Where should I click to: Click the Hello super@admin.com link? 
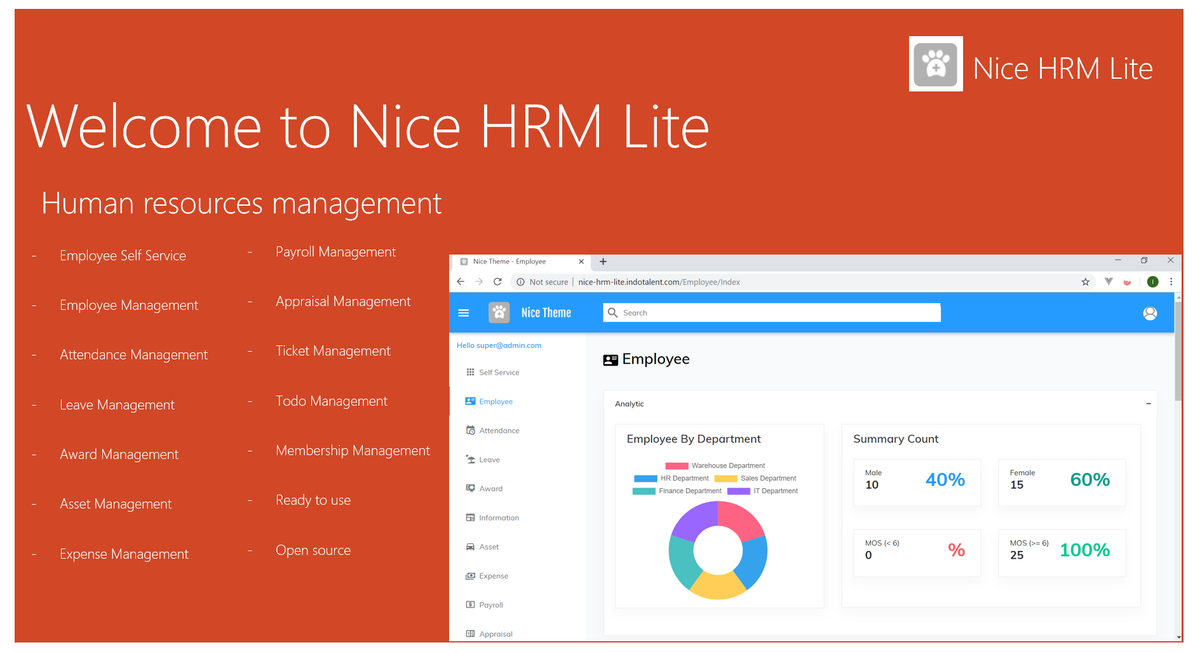(497, 344)
